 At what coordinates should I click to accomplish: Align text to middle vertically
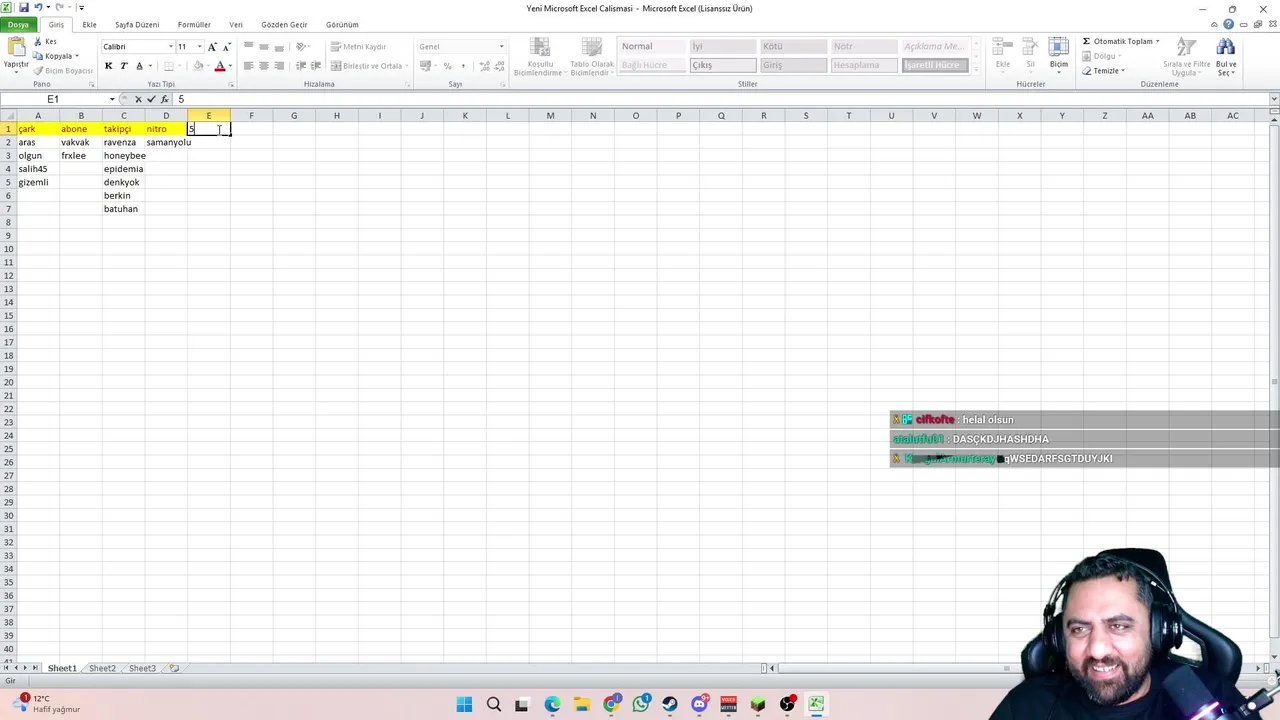coord(263,47)
